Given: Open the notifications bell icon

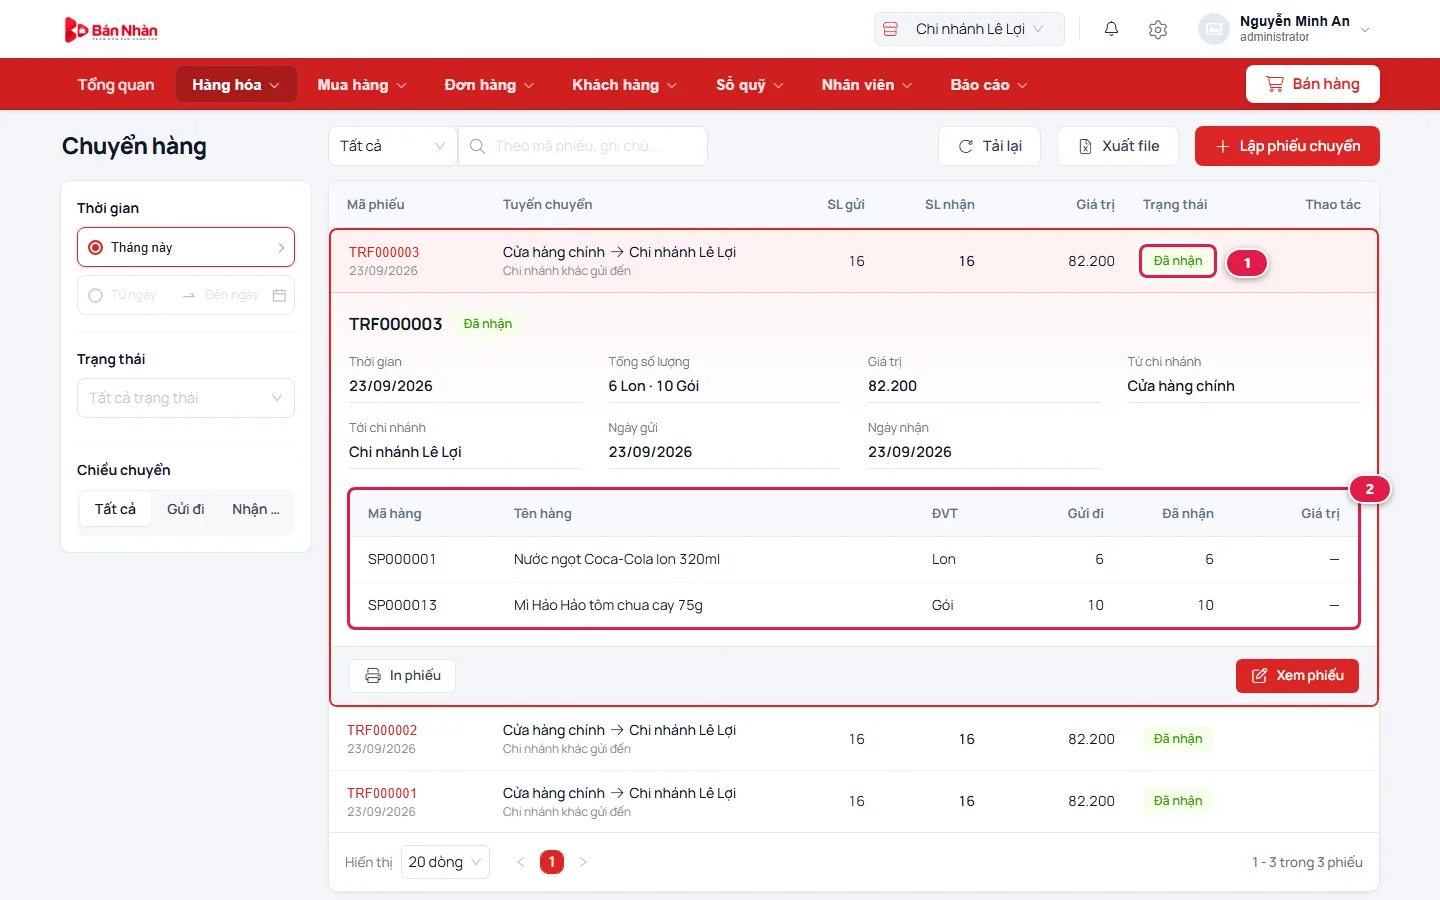Looking at the screenshot, I should [1111, 29].
